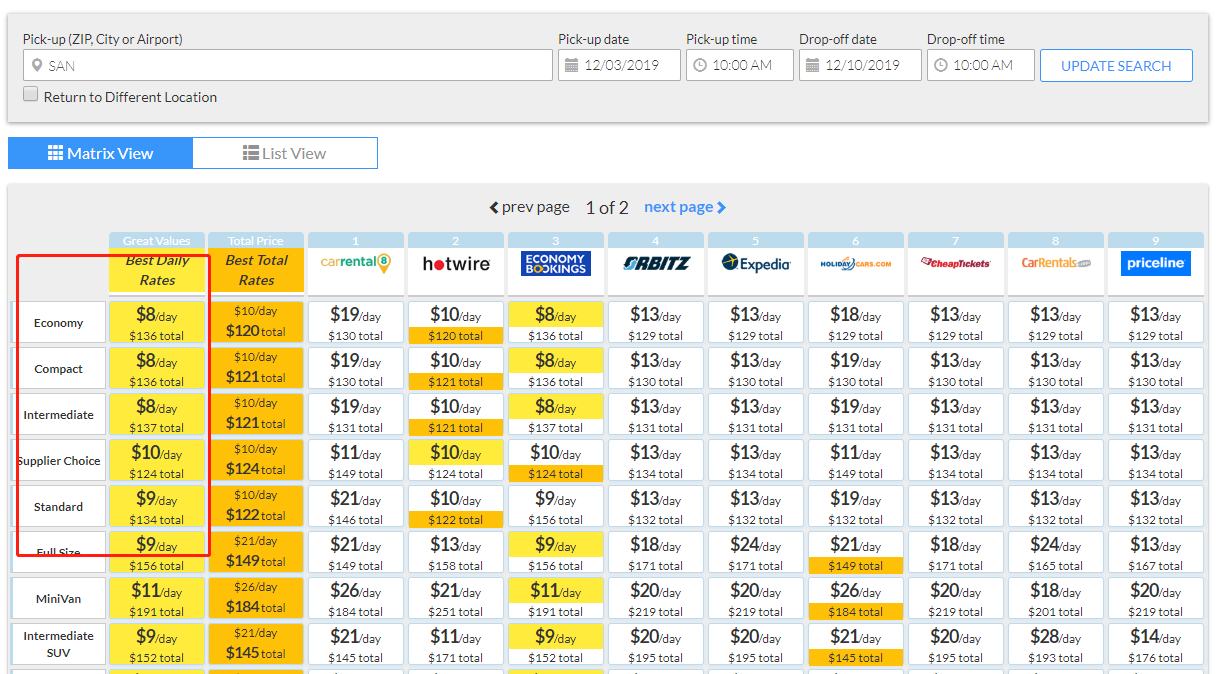Enable Return to Different Location checkbox
The height and width of the screenshot is (674, 1218).
(x=31, y=94)
